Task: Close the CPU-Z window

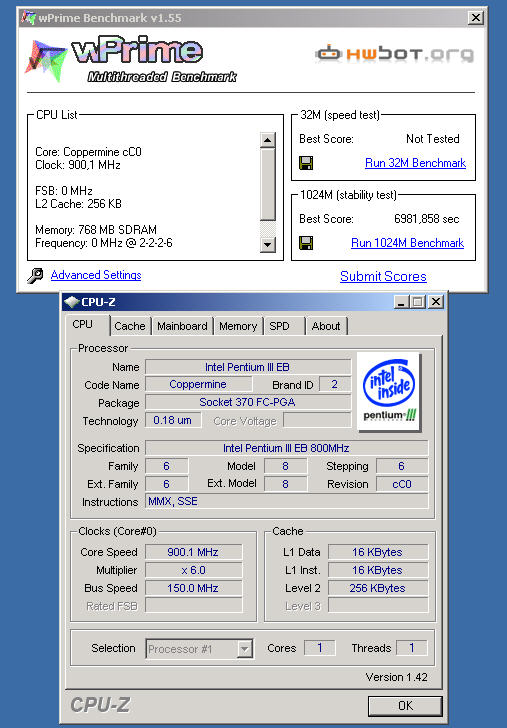Action: click(x=436, y=302)
